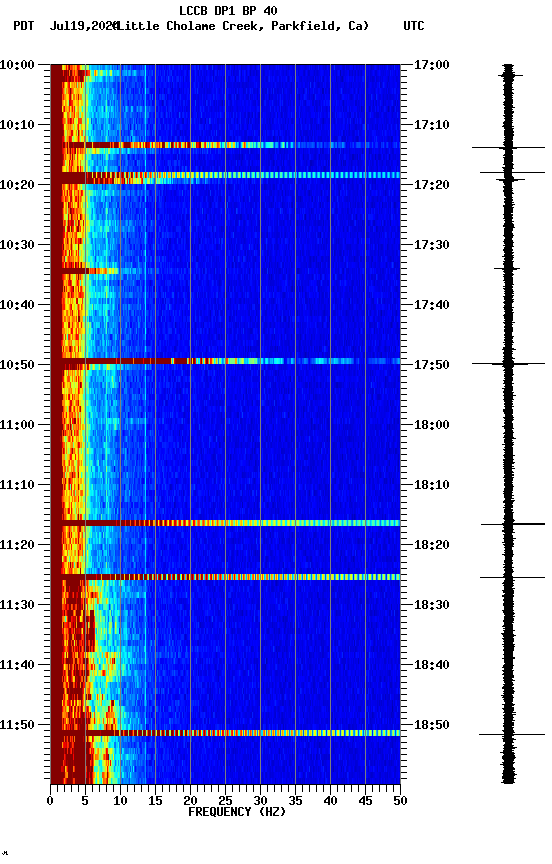Click the 'Jul19,2020' date label
Image resolution: width=552 pixels, height=864 pixels.
point(84,26)
